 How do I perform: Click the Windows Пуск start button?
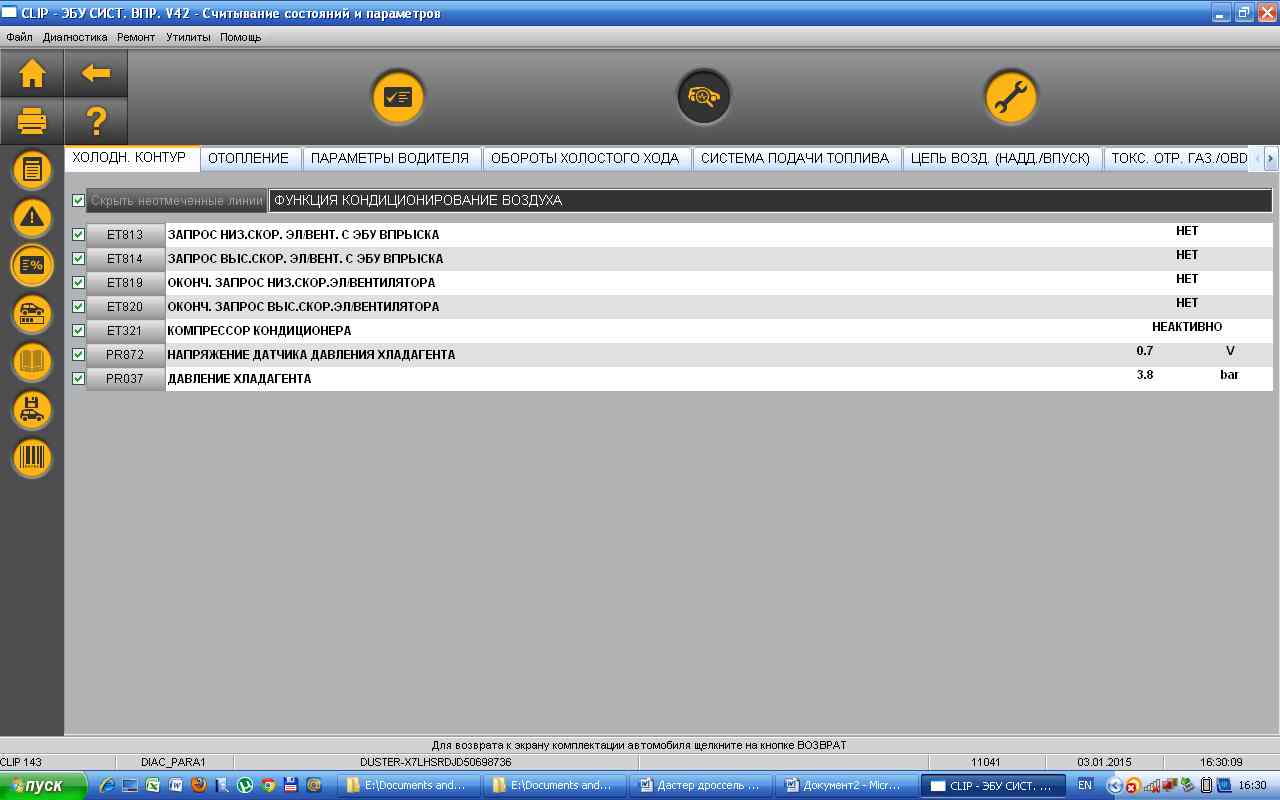click(36, 786)
